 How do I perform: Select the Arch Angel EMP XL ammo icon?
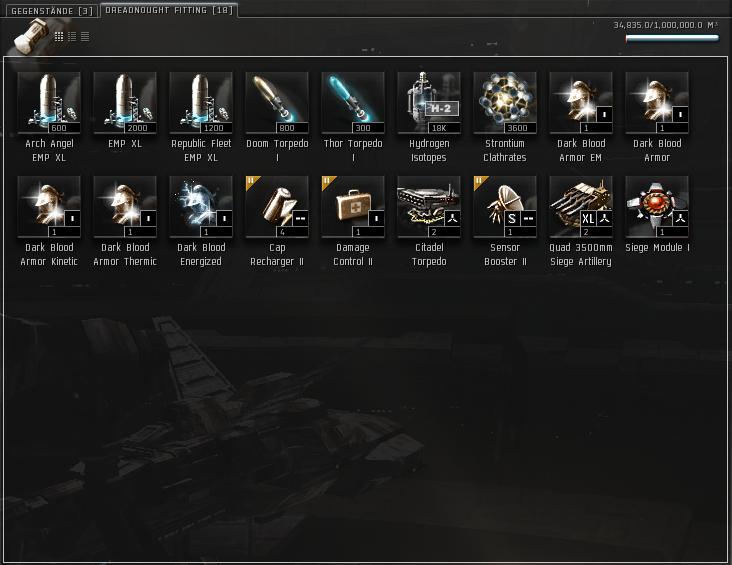coord(49,103)
